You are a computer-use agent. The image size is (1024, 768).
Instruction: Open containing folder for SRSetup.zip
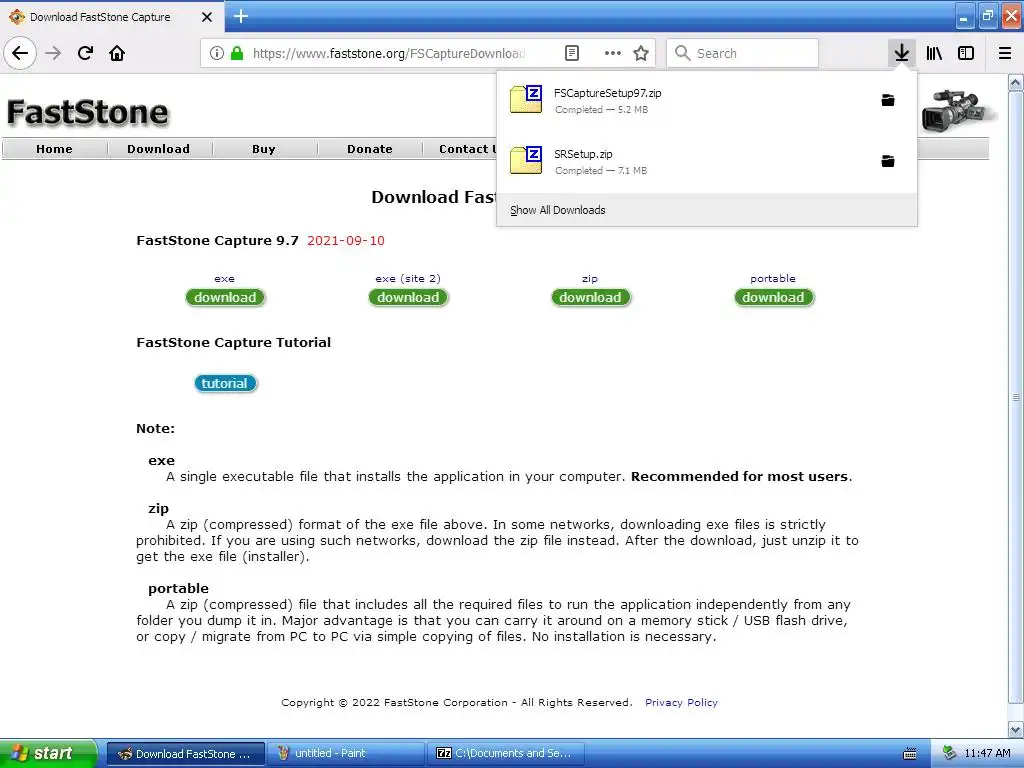(888, 161)
